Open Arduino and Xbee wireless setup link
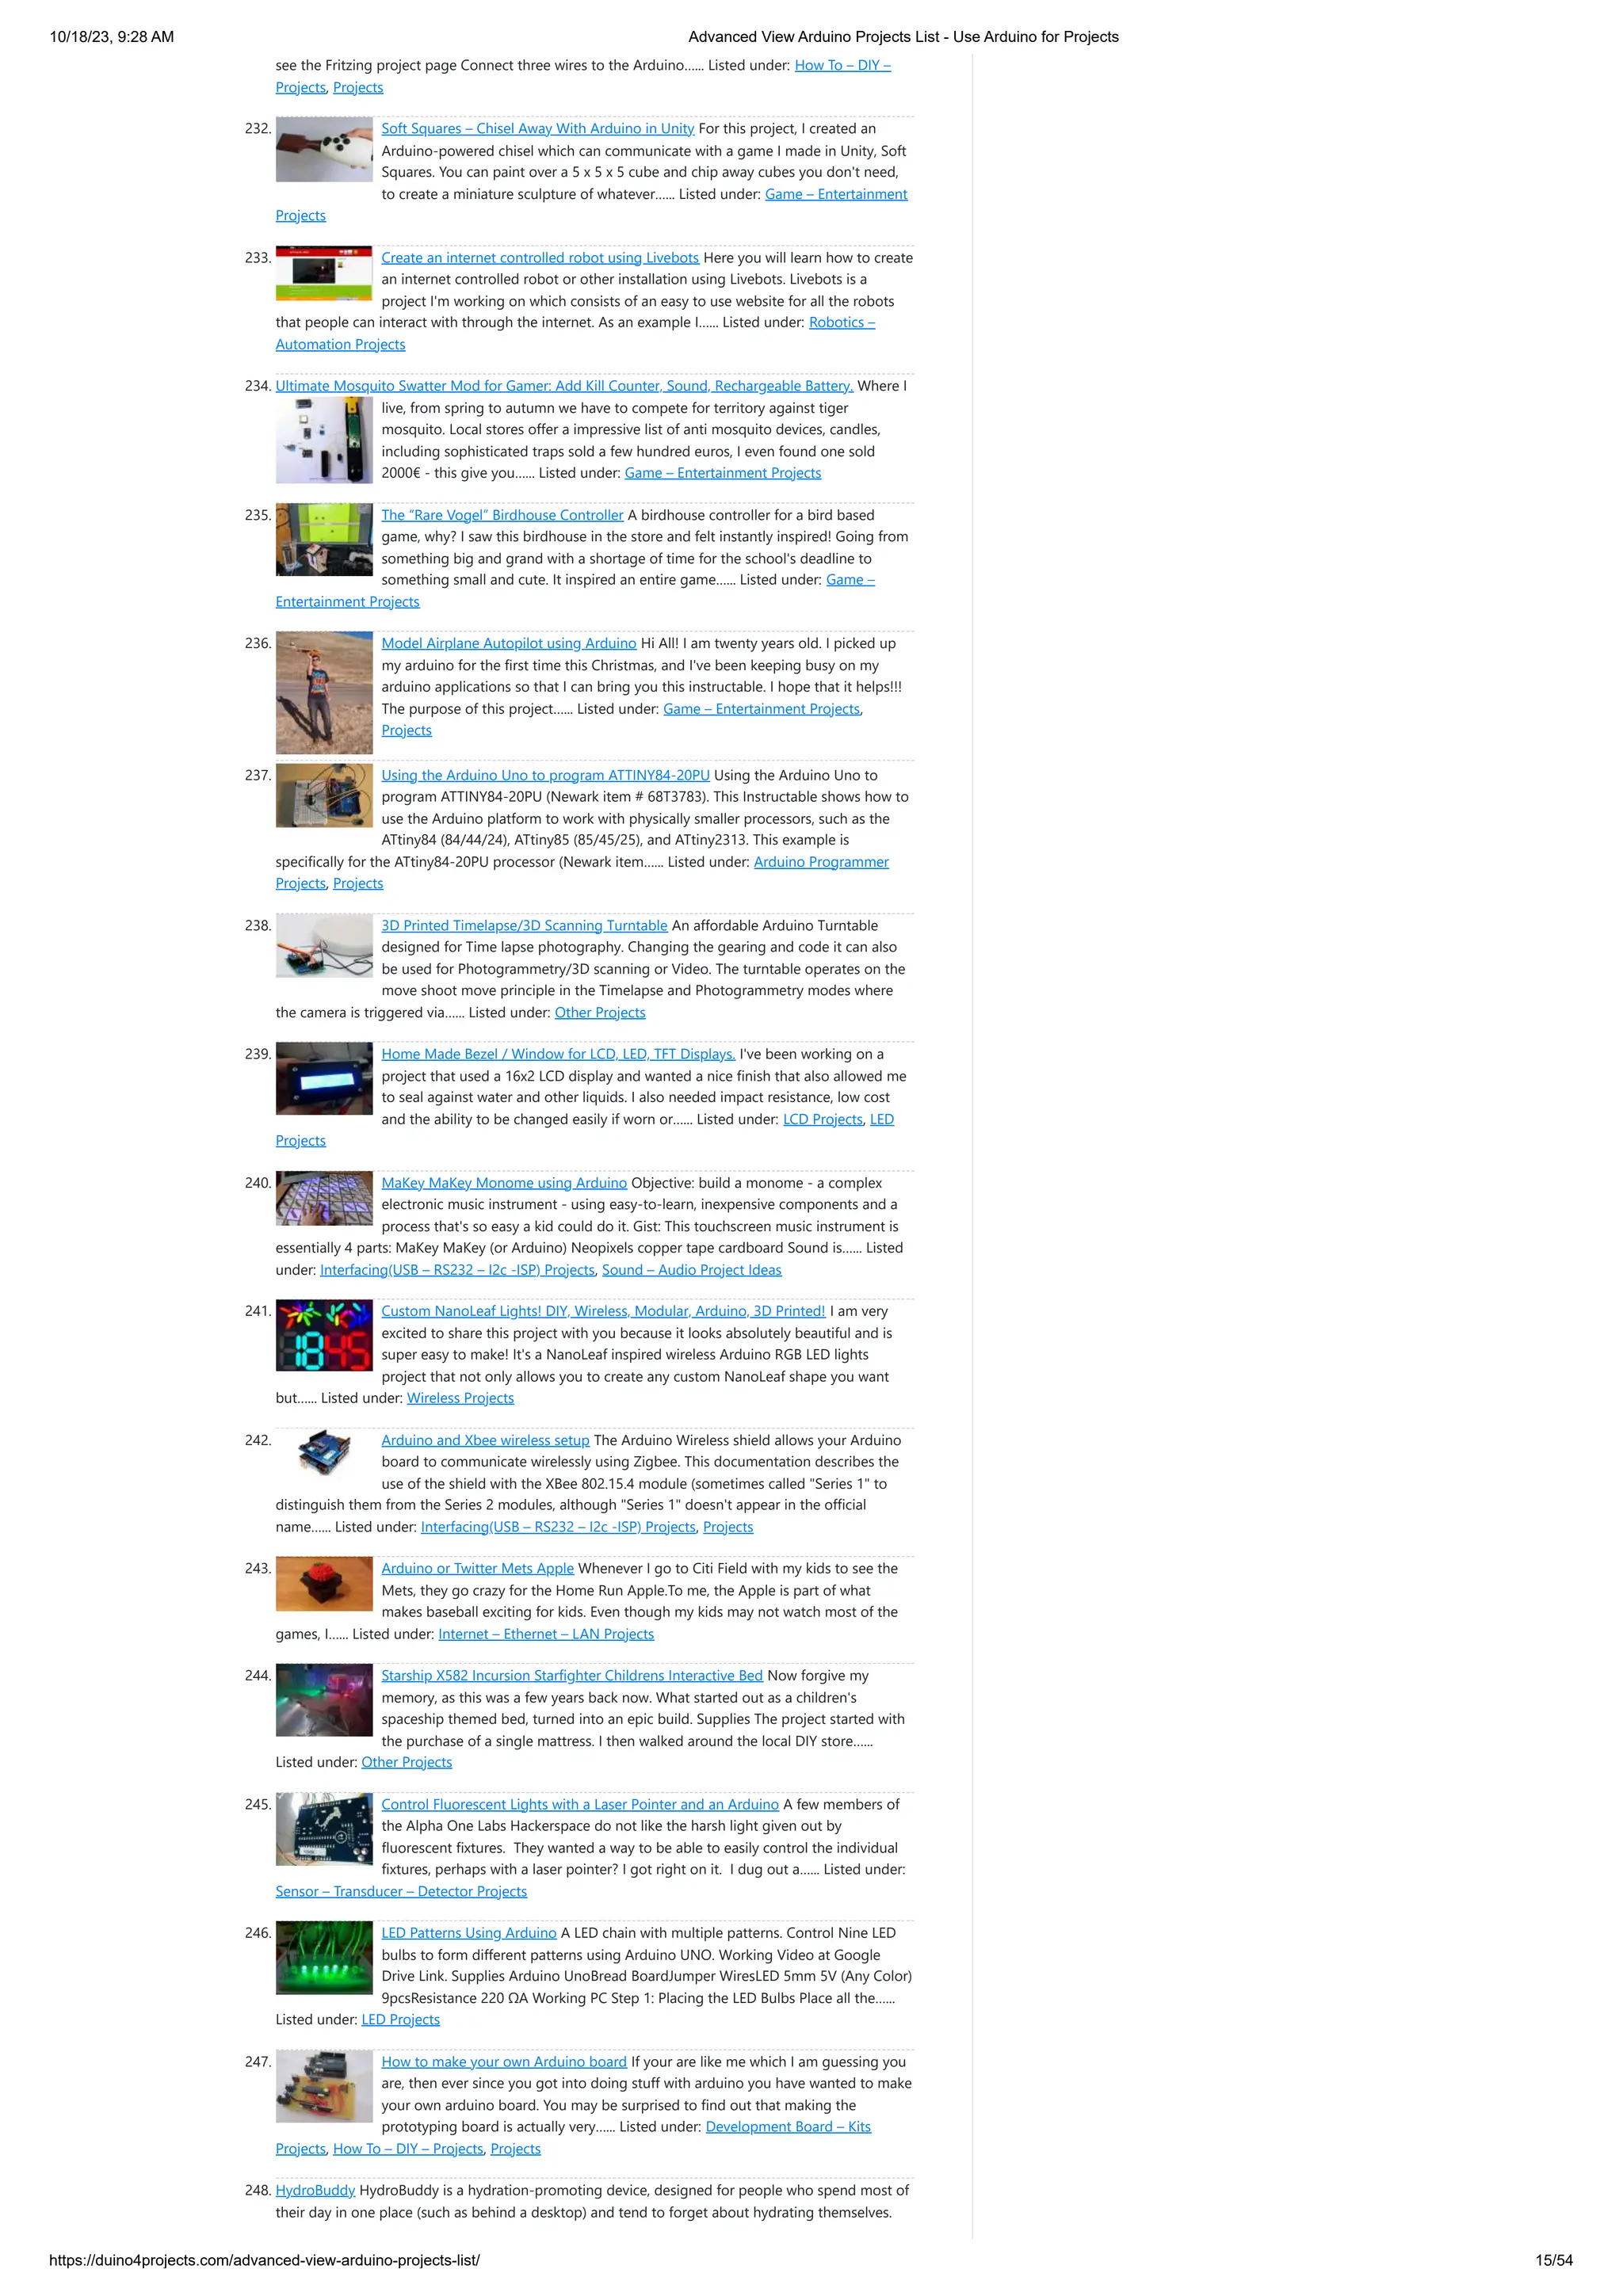This screenshot has height=2296, width=1623. tap(485, 1440)
